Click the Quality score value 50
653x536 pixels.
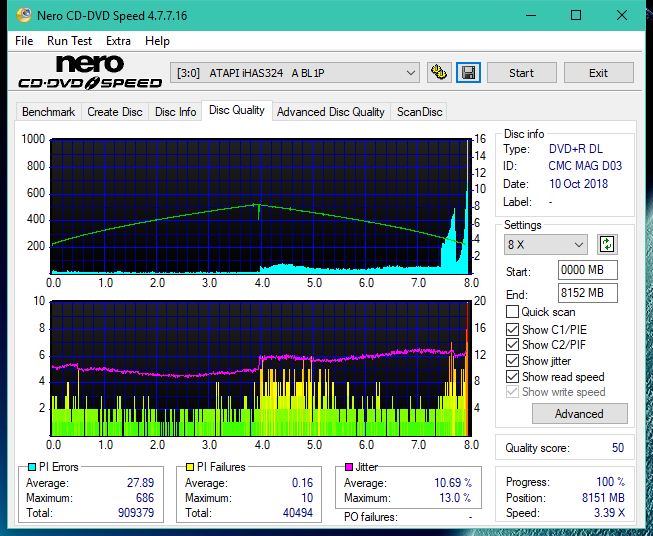[x=618, y=448]
